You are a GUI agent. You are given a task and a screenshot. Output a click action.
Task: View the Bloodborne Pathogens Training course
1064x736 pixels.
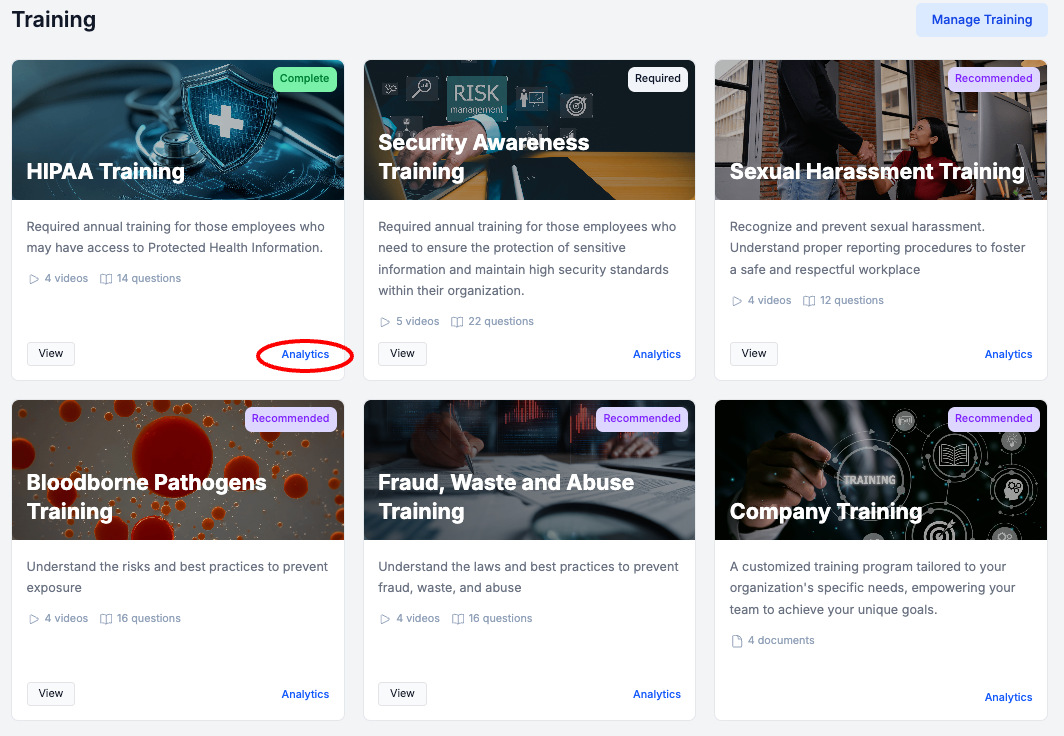point(51,693)
